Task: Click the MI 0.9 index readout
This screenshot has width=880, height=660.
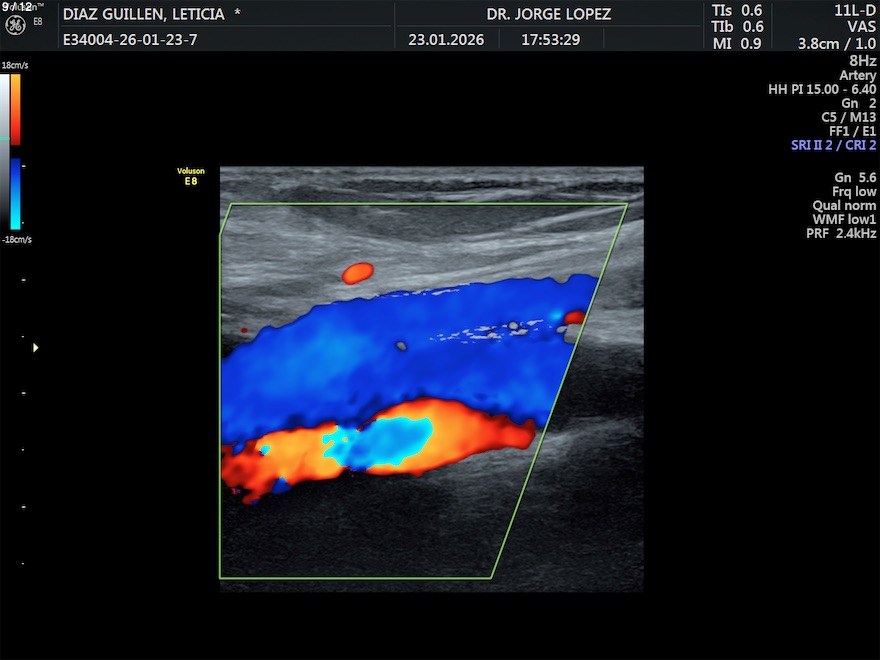Action: [737, 43]
